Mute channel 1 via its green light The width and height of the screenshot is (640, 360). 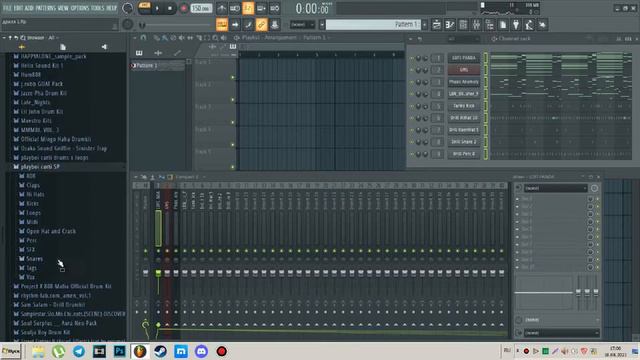412,58
